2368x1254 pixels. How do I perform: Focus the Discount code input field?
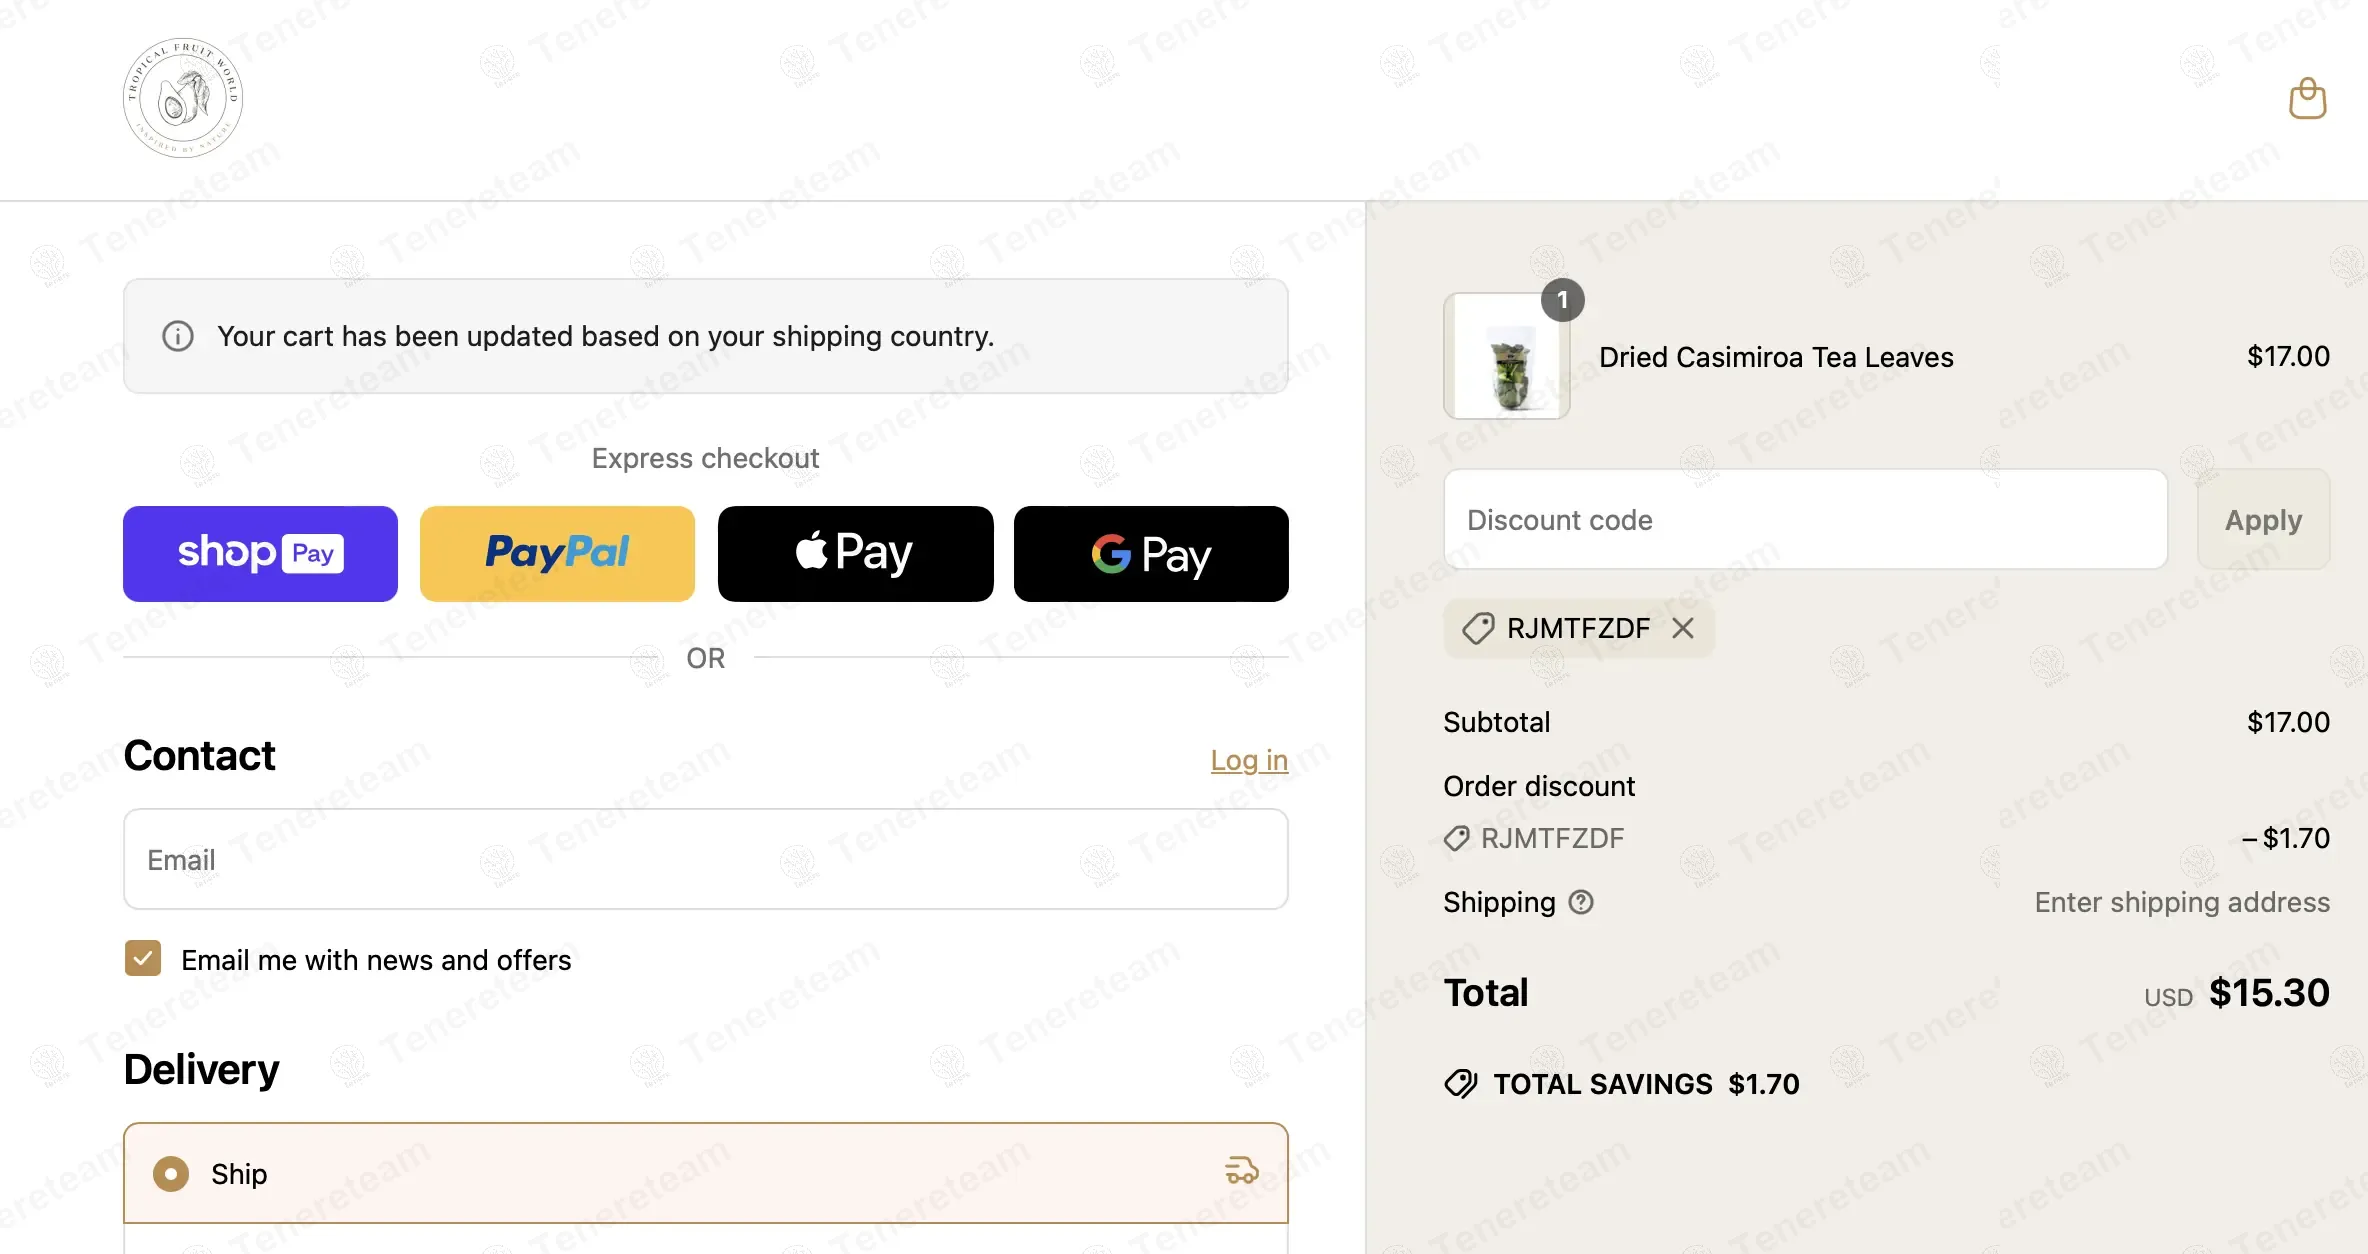[1806, 519]
